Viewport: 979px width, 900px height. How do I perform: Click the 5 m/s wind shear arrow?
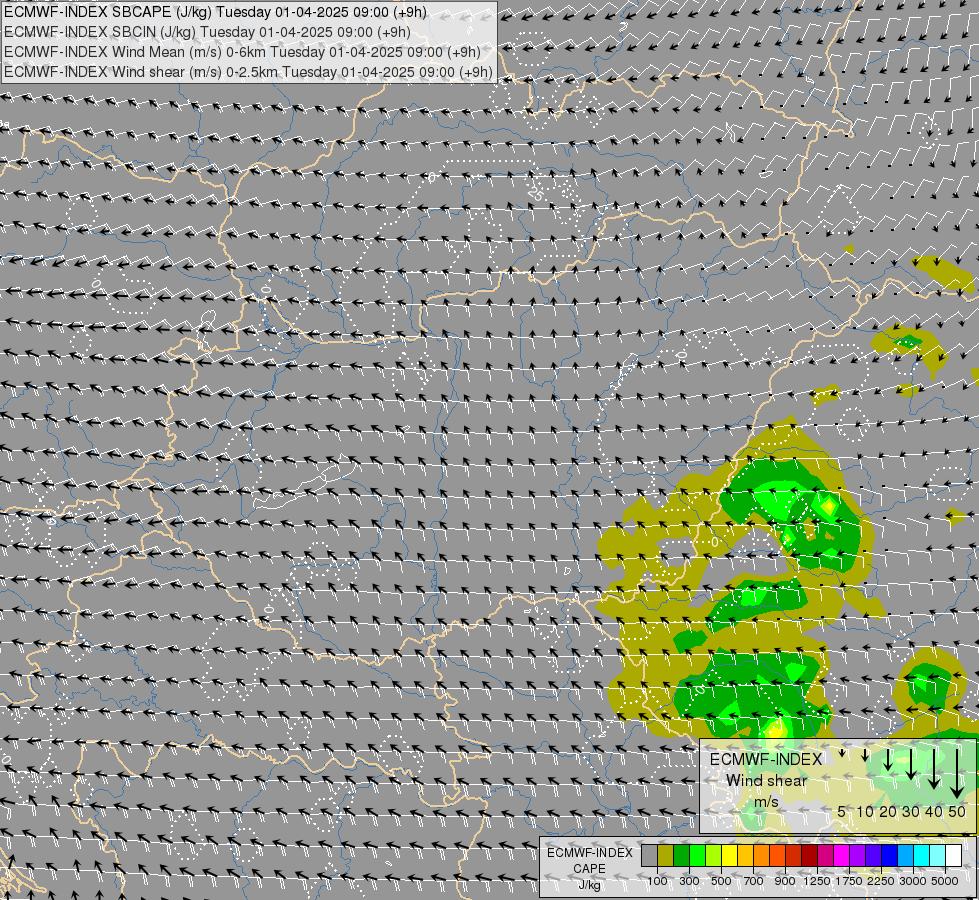[842, 753]
